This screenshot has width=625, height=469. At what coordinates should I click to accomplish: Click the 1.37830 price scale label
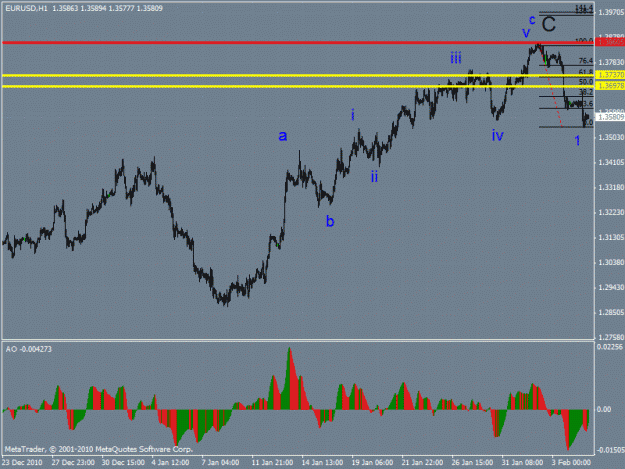click(x=611, y=63)
